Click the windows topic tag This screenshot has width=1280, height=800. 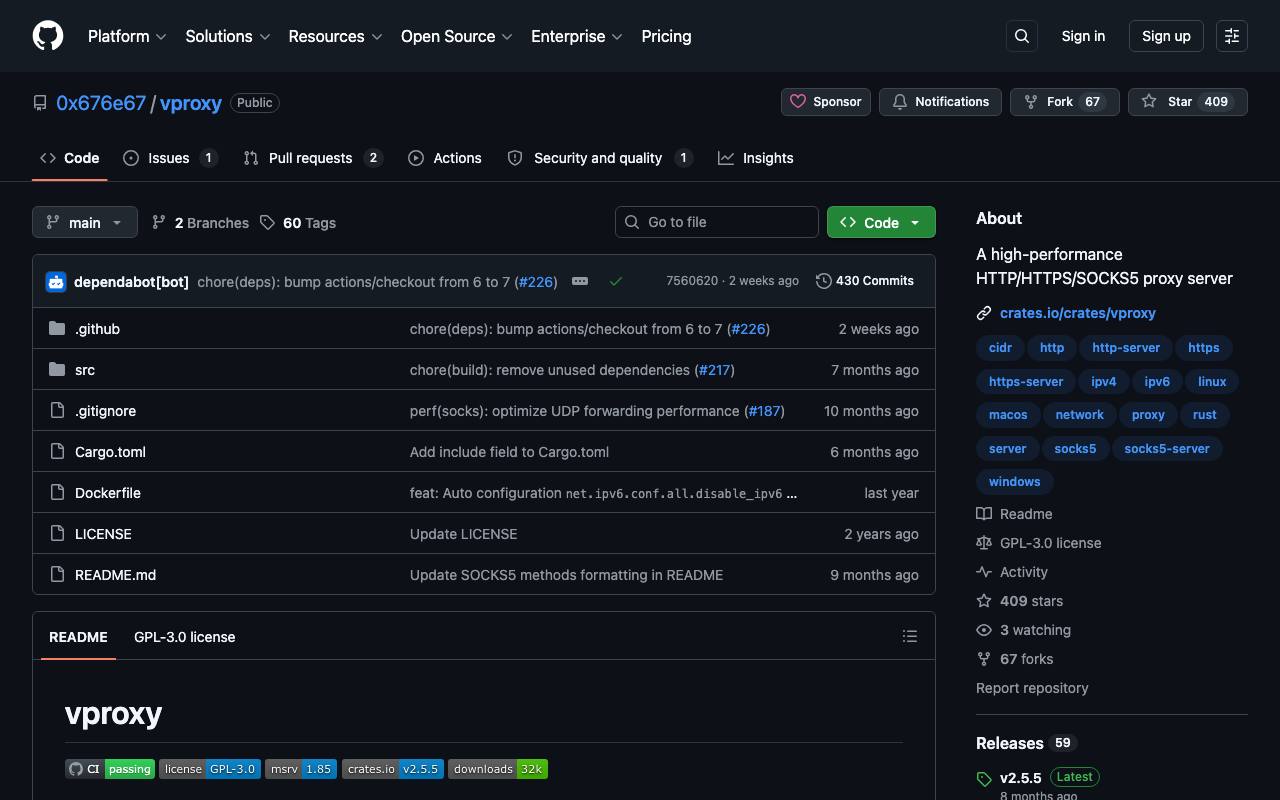pyautogui.click(x=1014, y=482)
